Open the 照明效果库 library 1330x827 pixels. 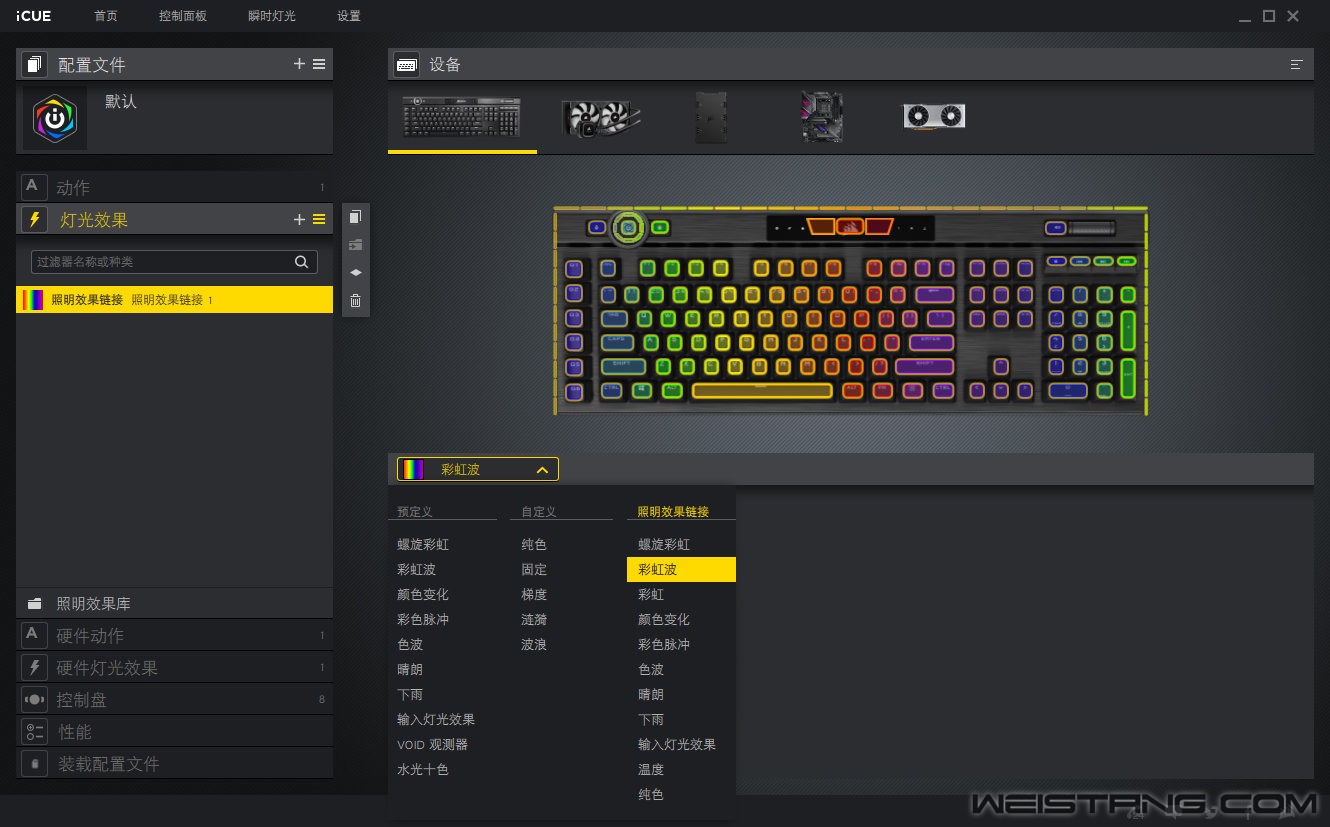click(x=174, y=604)
